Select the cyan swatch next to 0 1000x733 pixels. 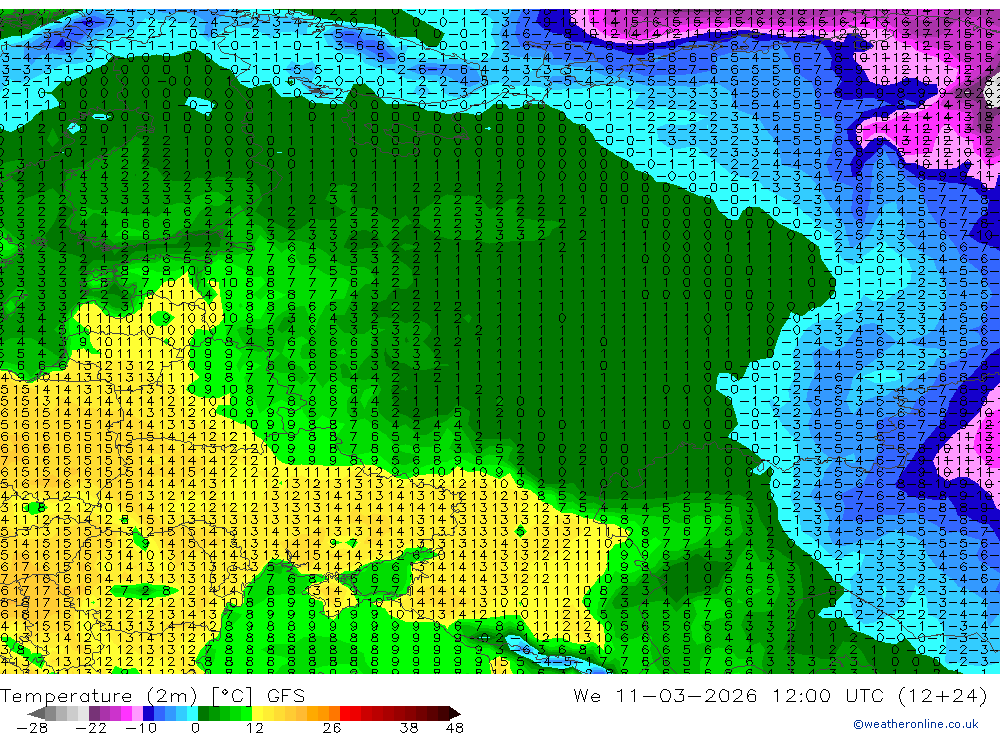click(192, 714)
